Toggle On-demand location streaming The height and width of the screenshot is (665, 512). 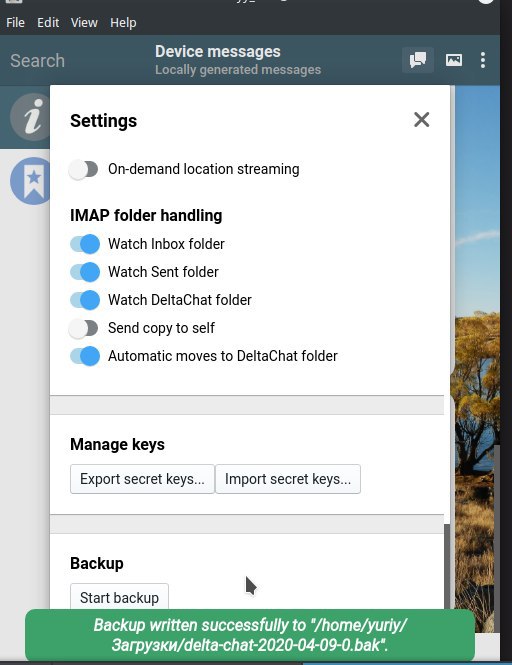[84, 169]
